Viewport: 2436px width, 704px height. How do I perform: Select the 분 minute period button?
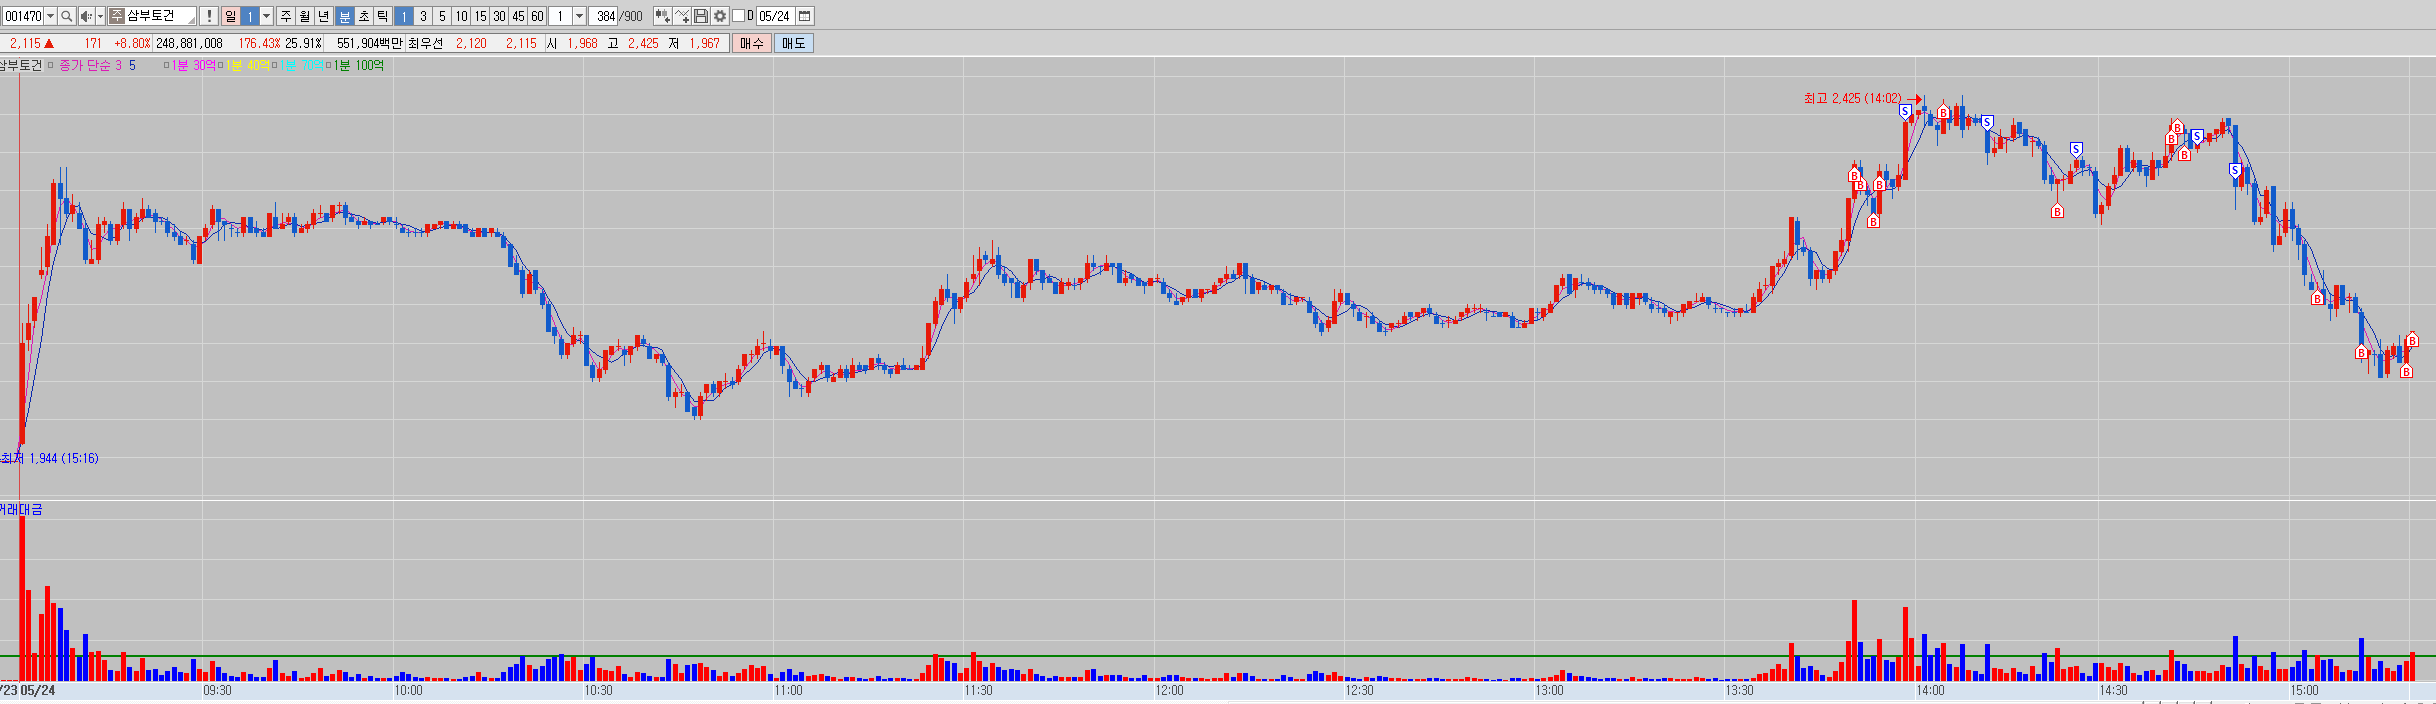tap(345, 16)
